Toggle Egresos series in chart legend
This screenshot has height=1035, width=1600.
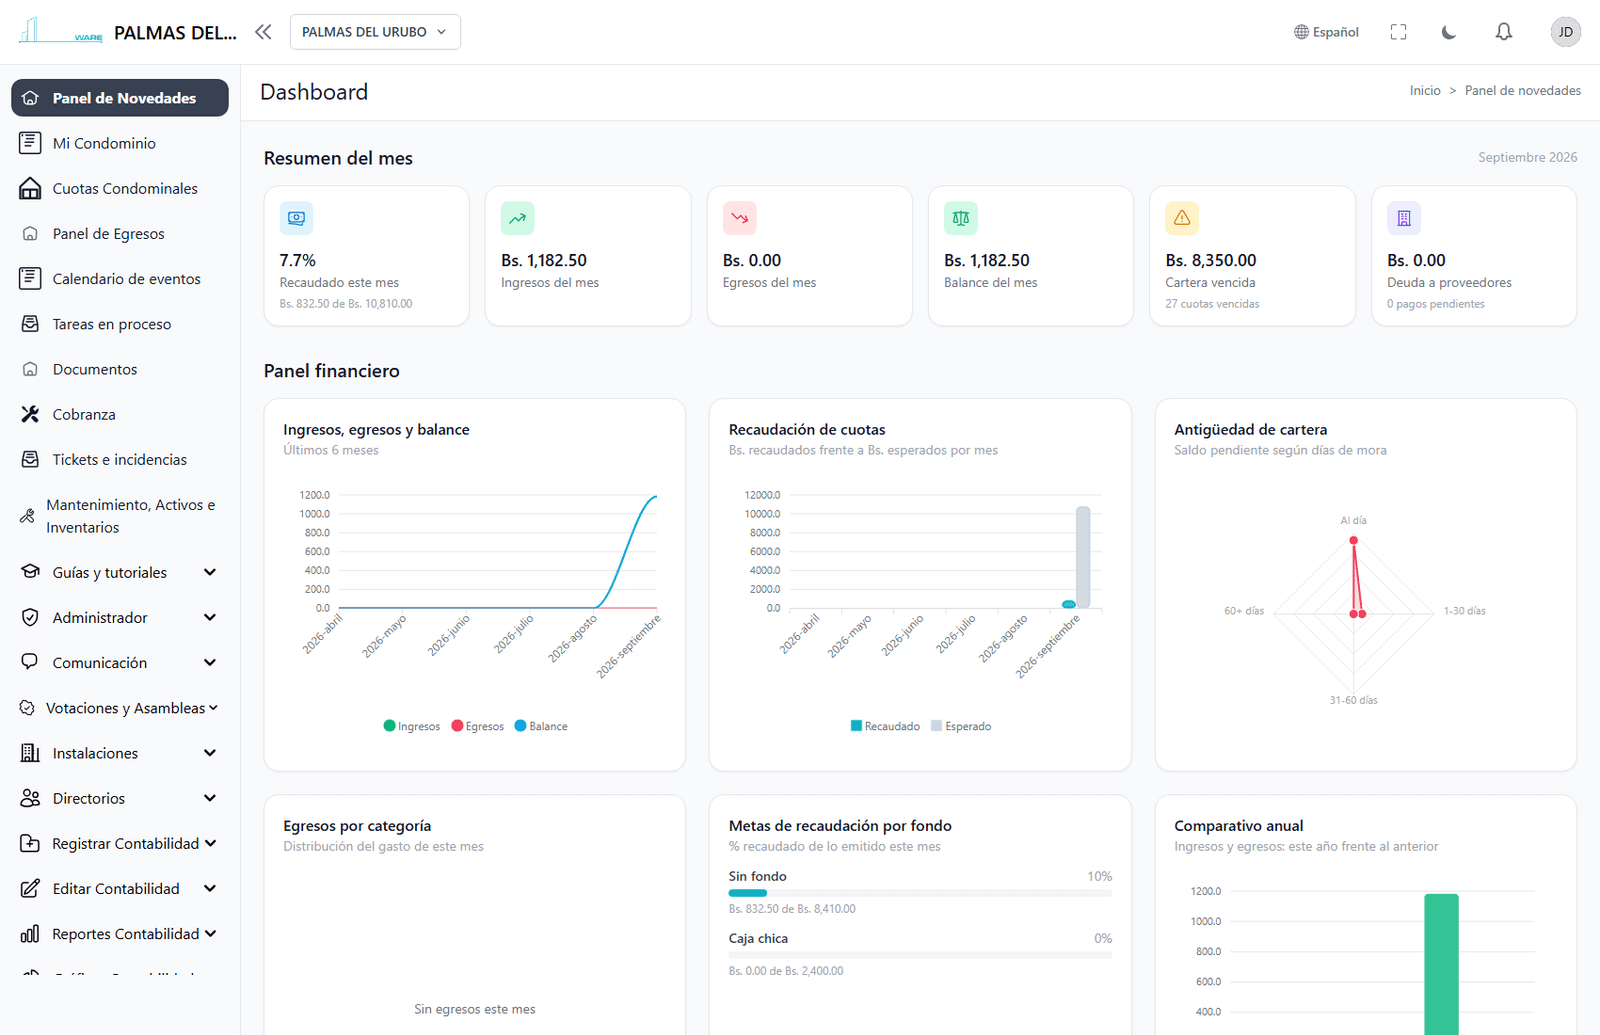[x=478, y=726]
